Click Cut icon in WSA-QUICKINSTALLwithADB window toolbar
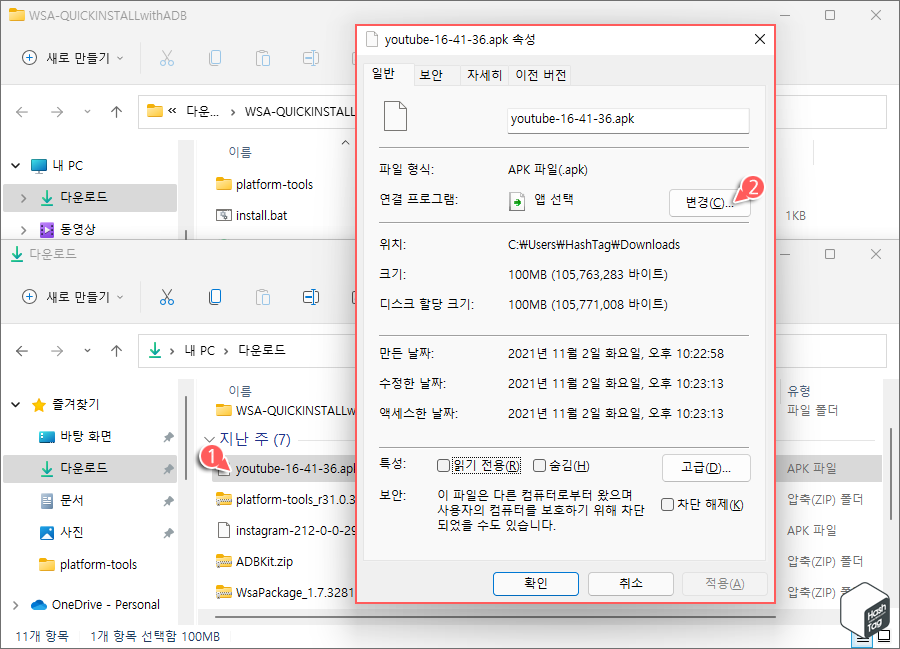Screen dimensions: 900x649 [x=167, y=58]
